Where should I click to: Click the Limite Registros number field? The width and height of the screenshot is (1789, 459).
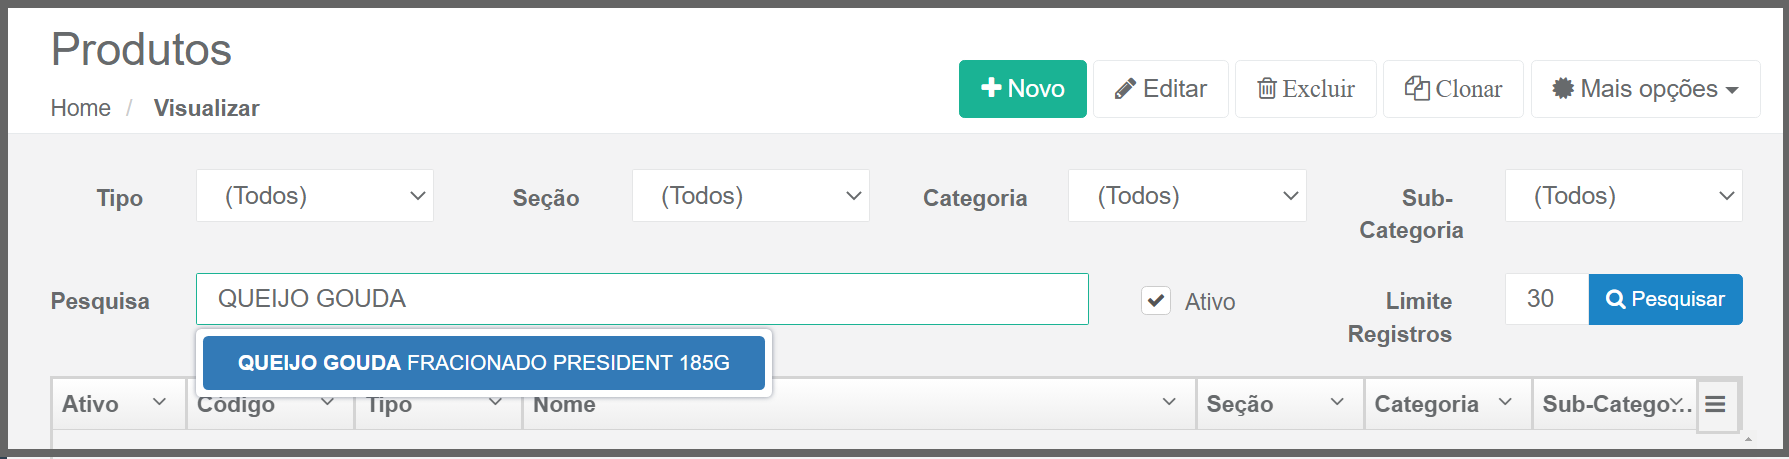pos(1546,299)
